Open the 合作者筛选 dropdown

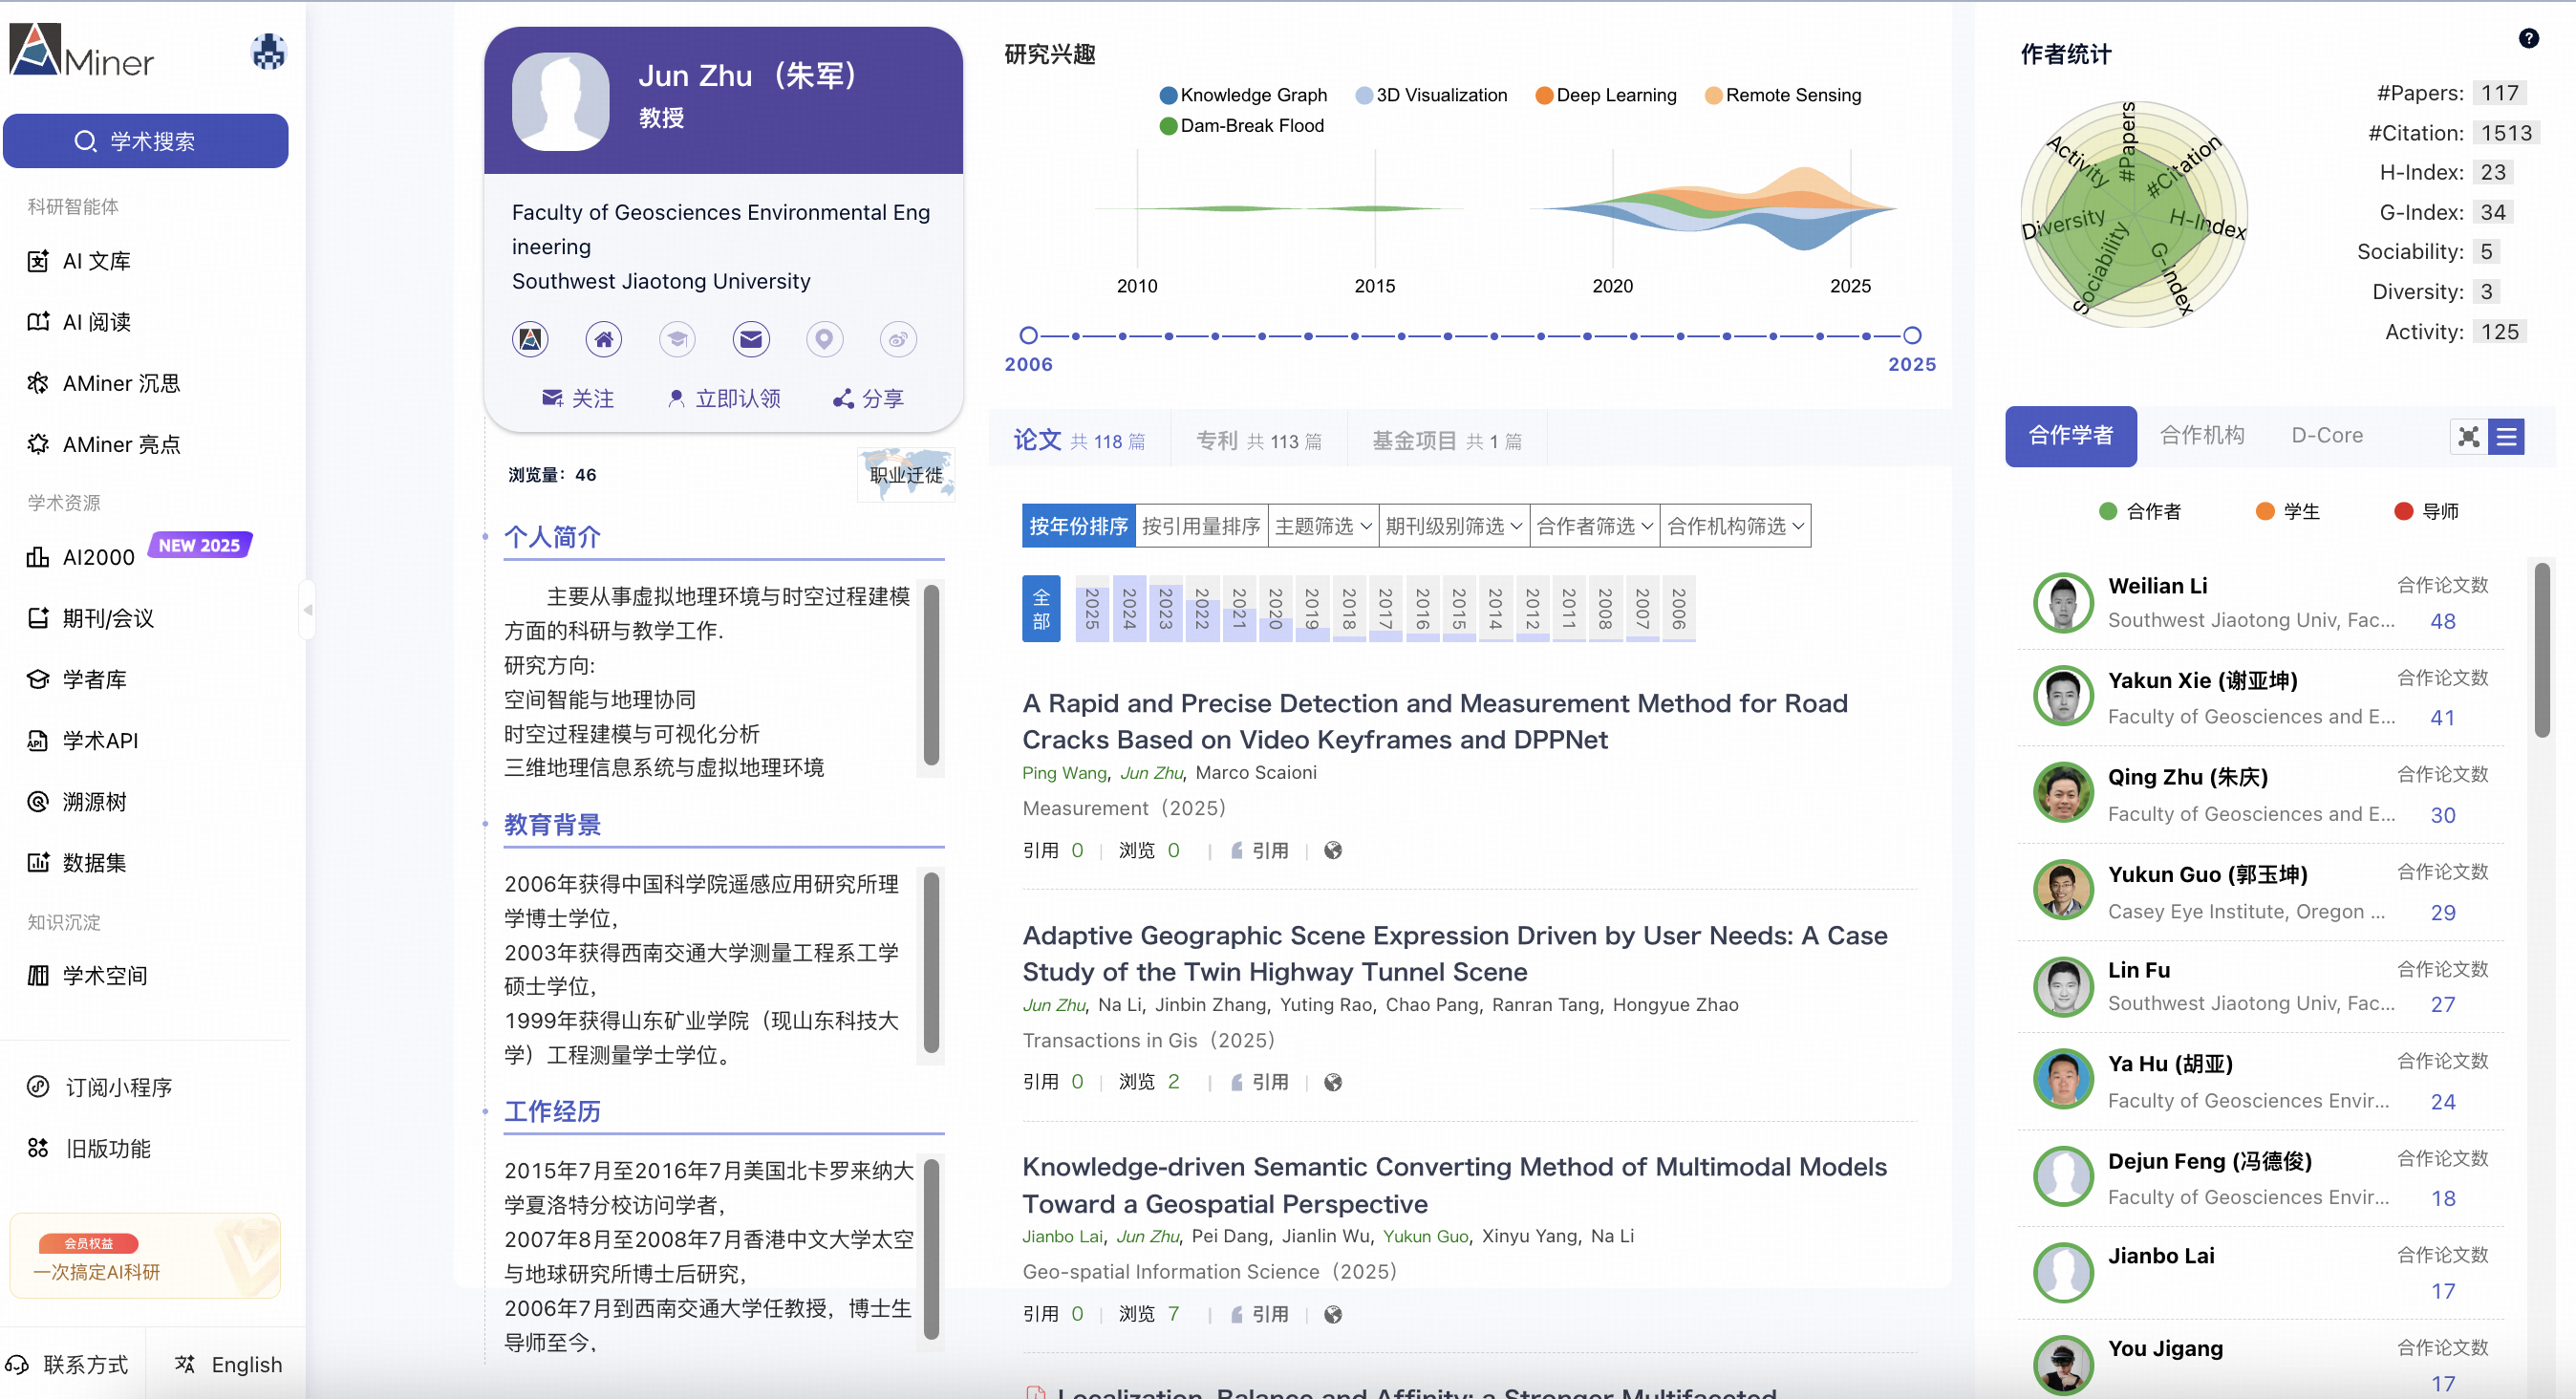coord(1592,525)
